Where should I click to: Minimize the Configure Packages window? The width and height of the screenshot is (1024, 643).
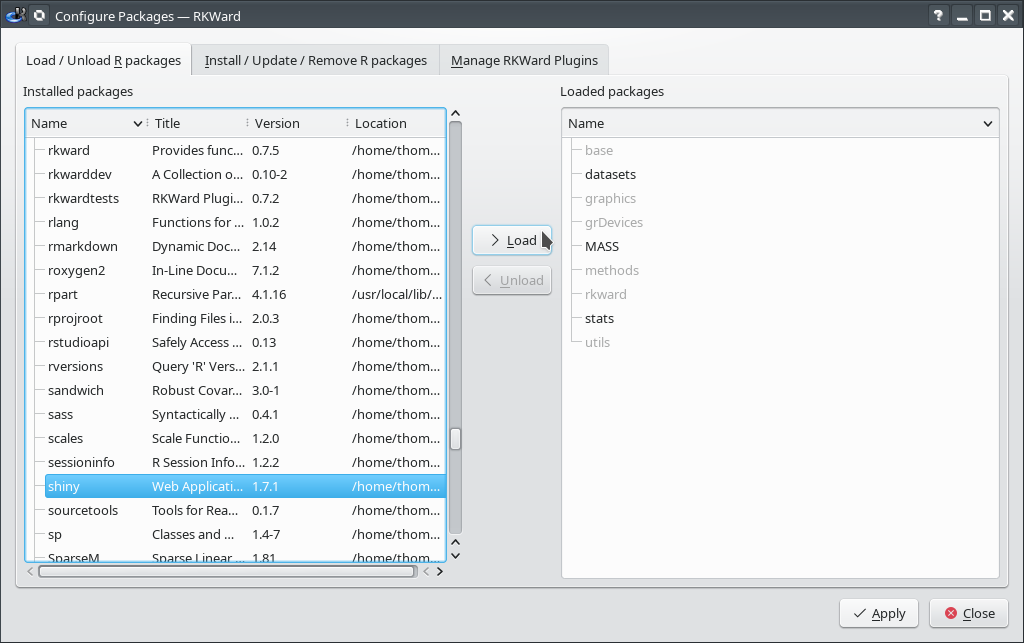coord(962,15)
